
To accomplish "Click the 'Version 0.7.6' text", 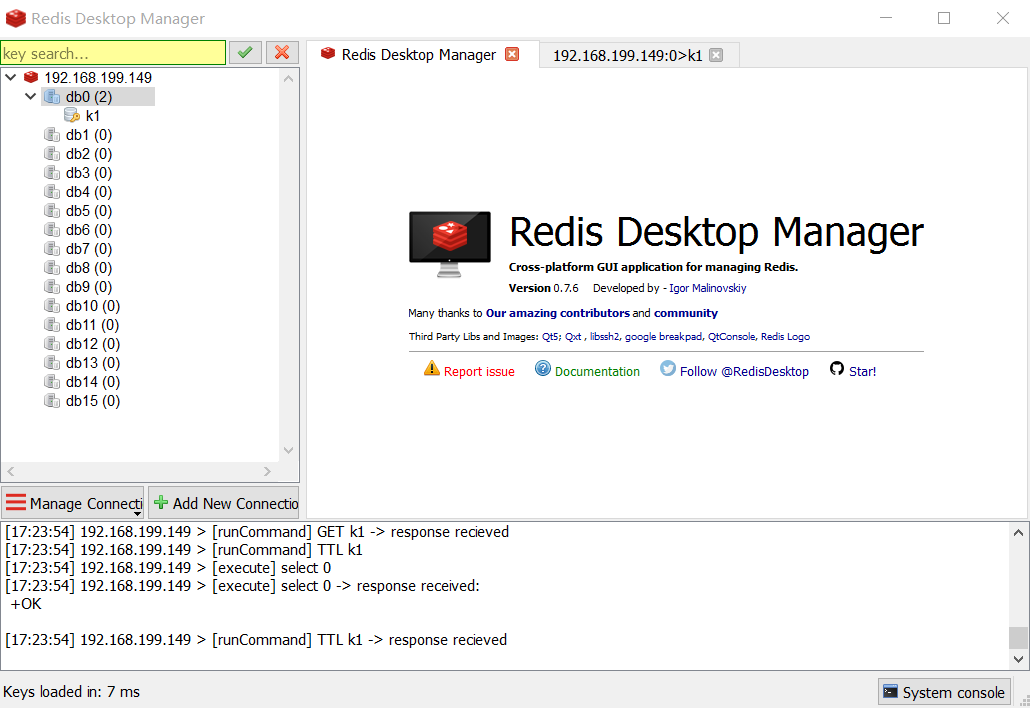I will 543,288.
